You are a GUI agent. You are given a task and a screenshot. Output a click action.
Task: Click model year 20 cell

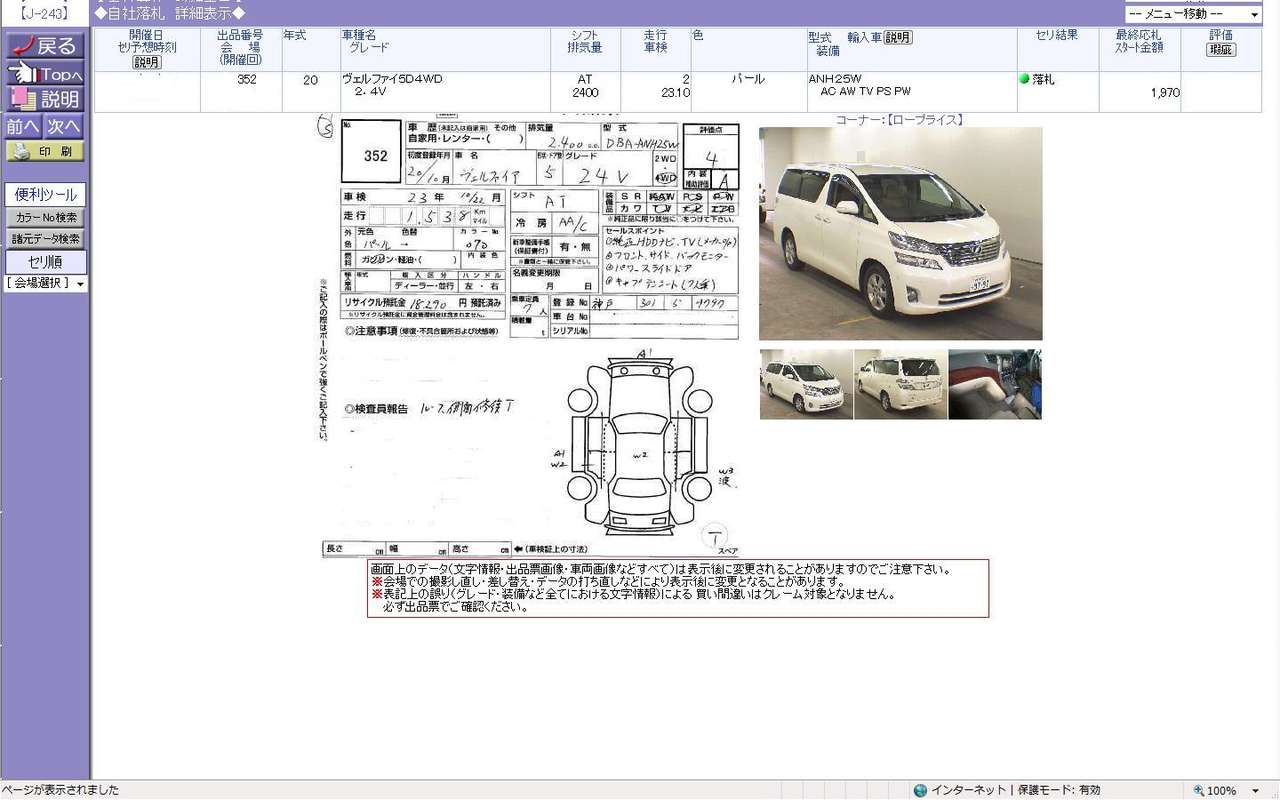(x=311, y=91)
